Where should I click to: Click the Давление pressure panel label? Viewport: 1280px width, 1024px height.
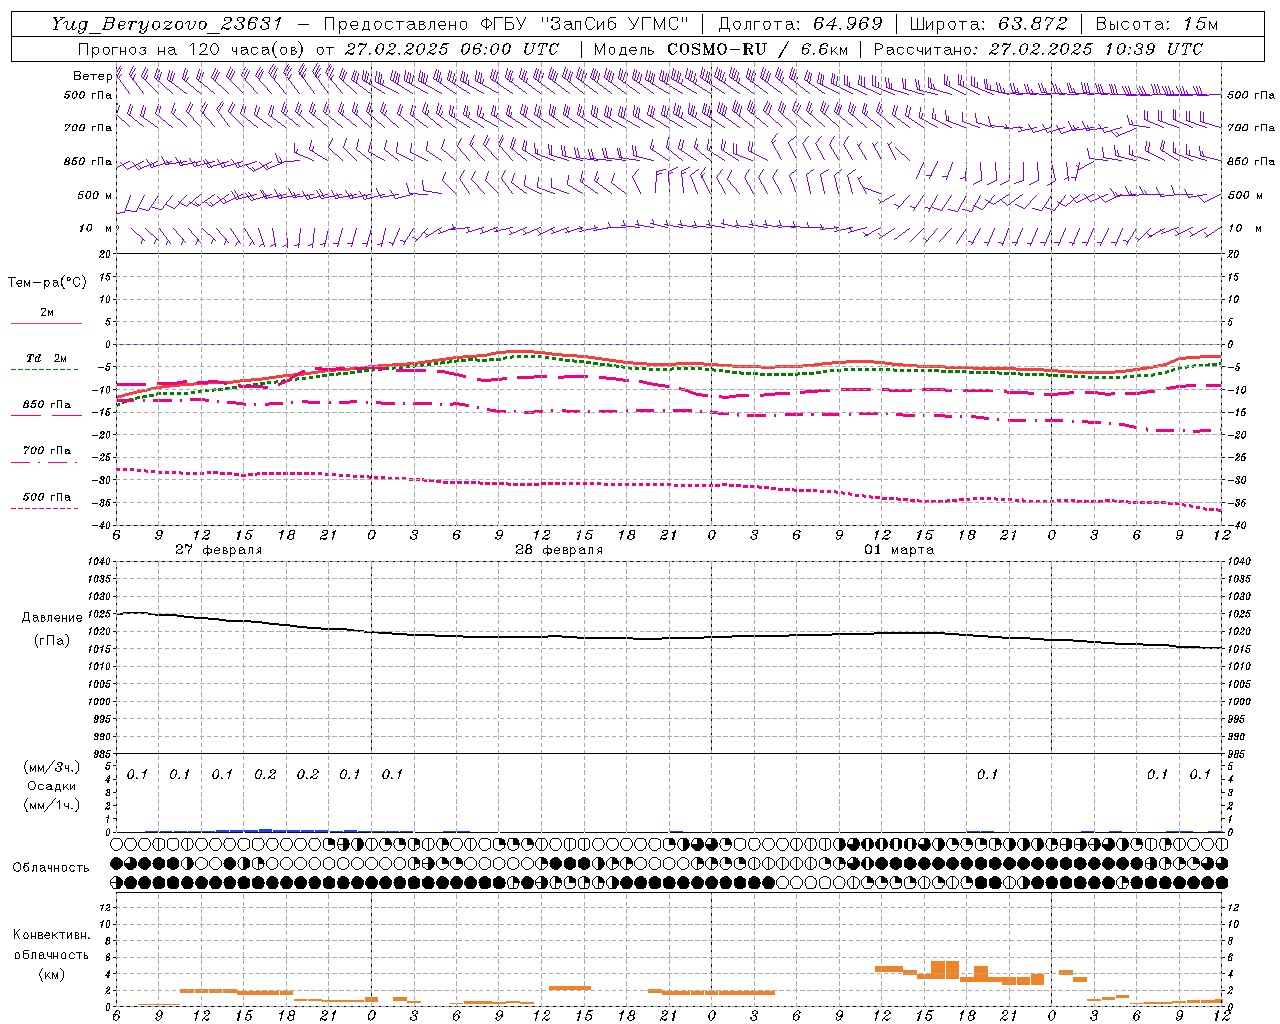point(52,618)
